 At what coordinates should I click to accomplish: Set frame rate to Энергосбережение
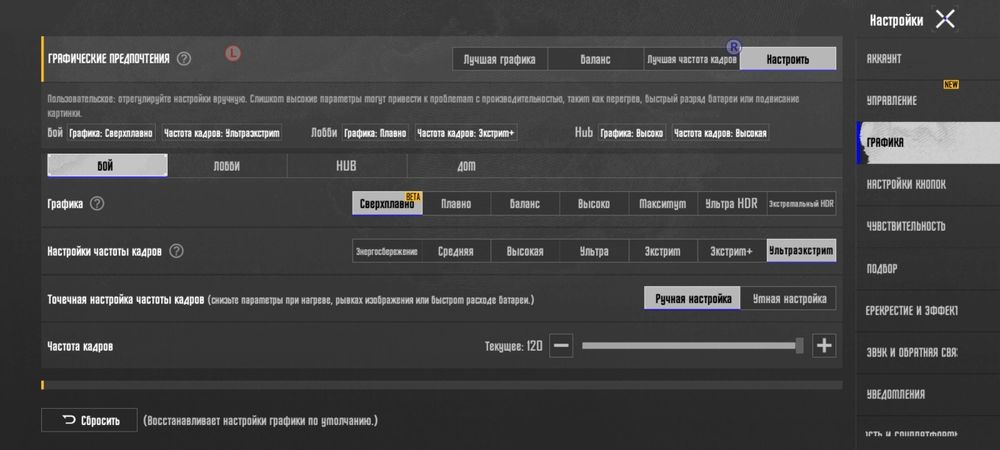click(x=386, y=251)
